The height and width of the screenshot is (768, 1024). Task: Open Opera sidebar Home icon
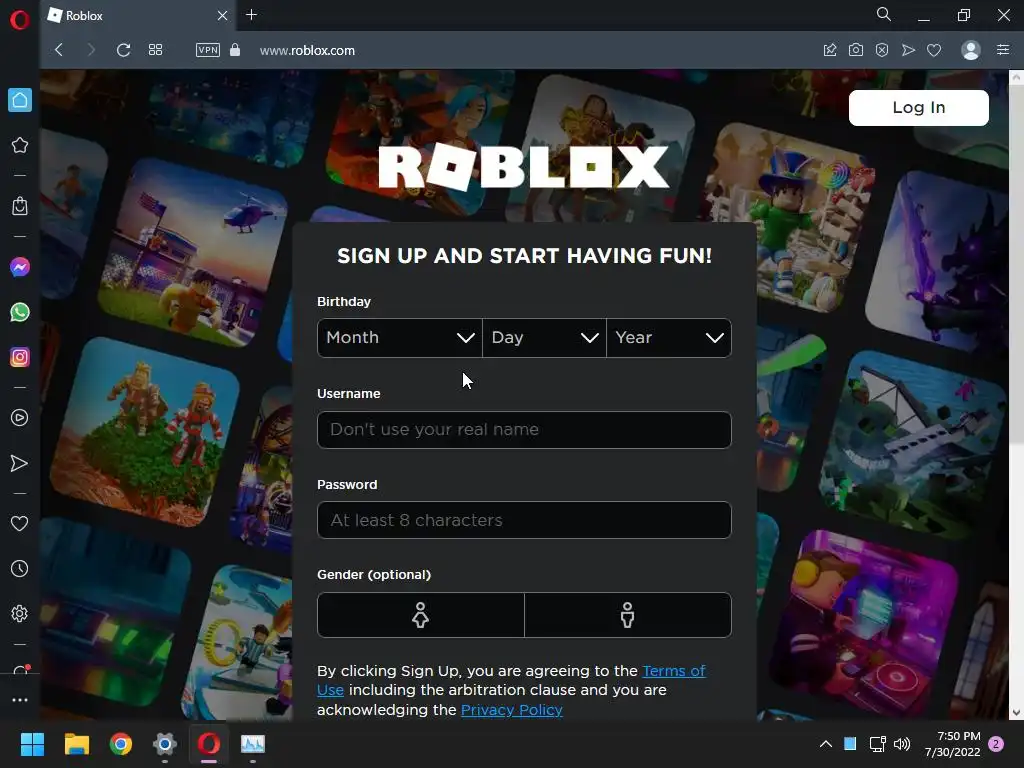pos(20,100)
